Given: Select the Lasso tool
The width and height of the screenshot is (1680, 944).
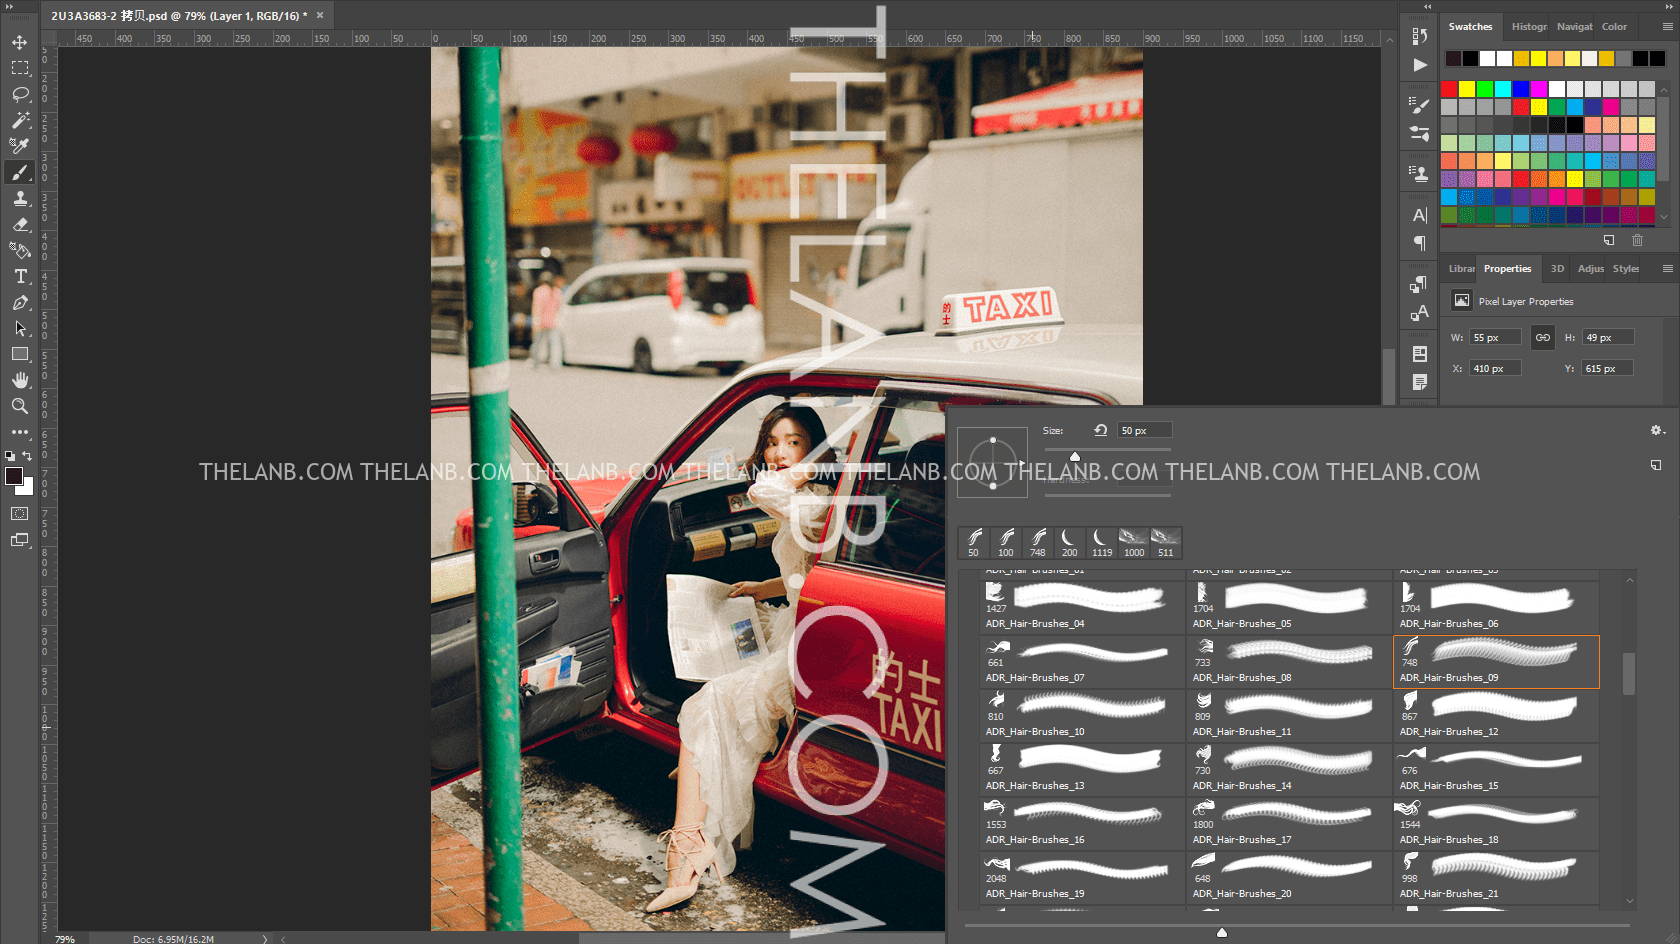Looking at the screenshot, I should (x=20, y=95).
